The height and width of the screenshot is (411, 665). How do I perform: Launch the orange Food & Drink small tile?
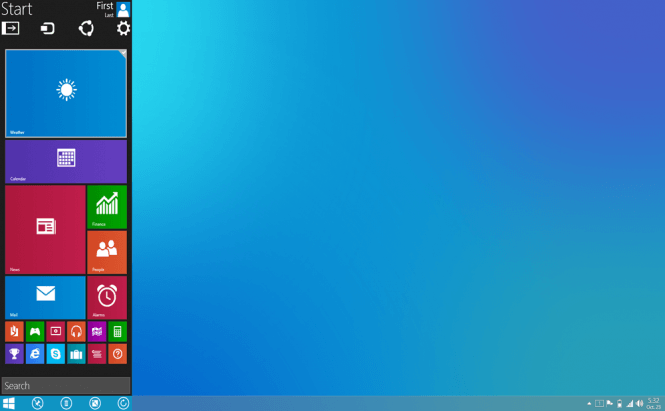pos(14,332)
